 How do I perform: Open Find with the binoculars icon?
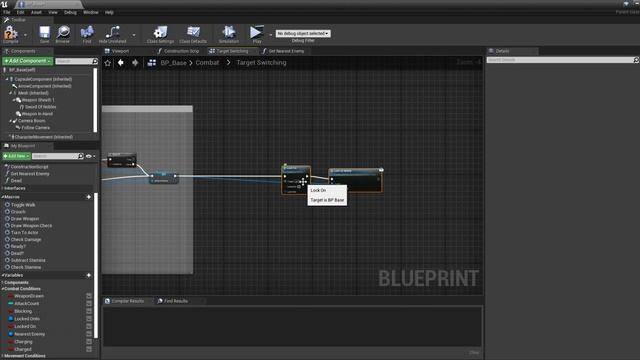pyautogui.click(x=87, y=33)
